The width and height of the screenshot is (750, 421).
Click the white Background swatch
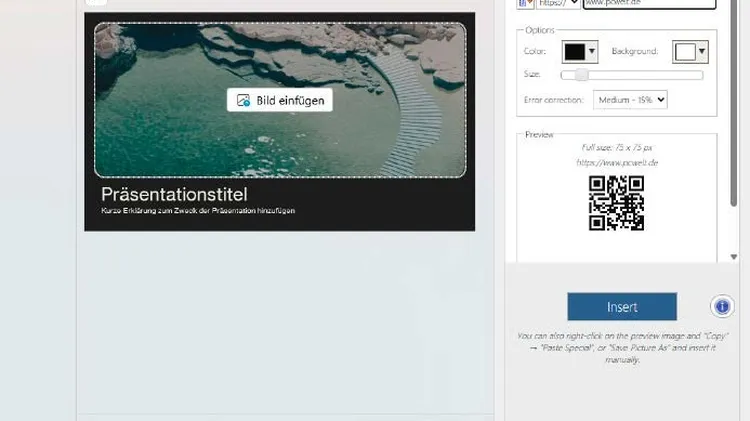click(x=684, y=52)
